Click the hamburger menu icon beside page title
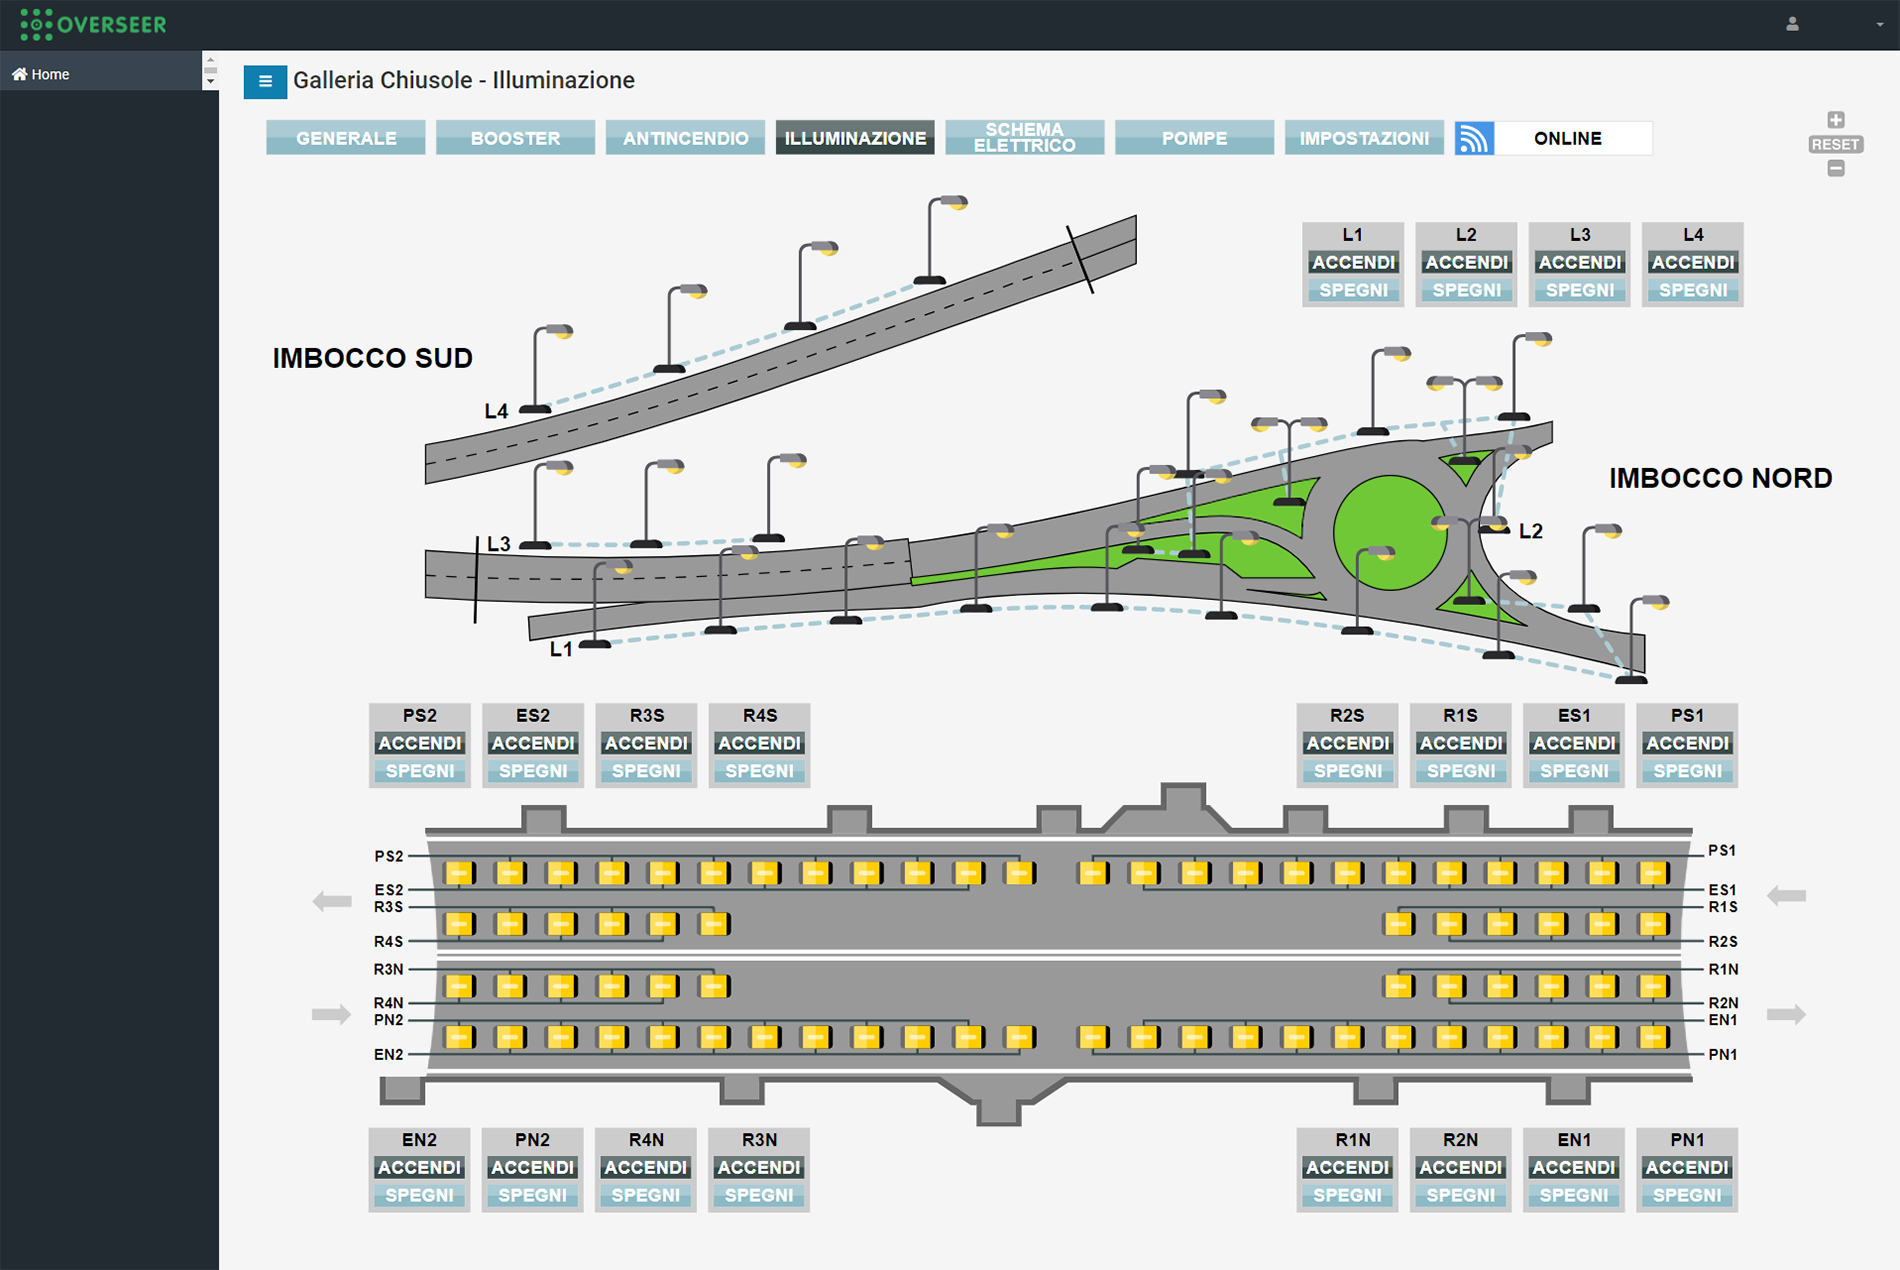This screenshot has width=1900, height=1270. pyautogui.click(x=265, y=81)
